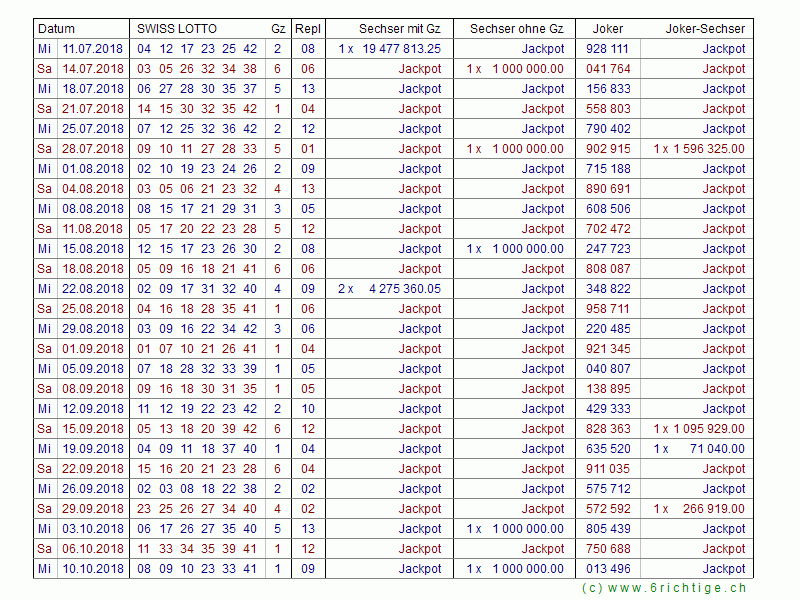The height and width of the screenshot is (600, 800).
Task: Click the Datum column header
Action: 57,29
